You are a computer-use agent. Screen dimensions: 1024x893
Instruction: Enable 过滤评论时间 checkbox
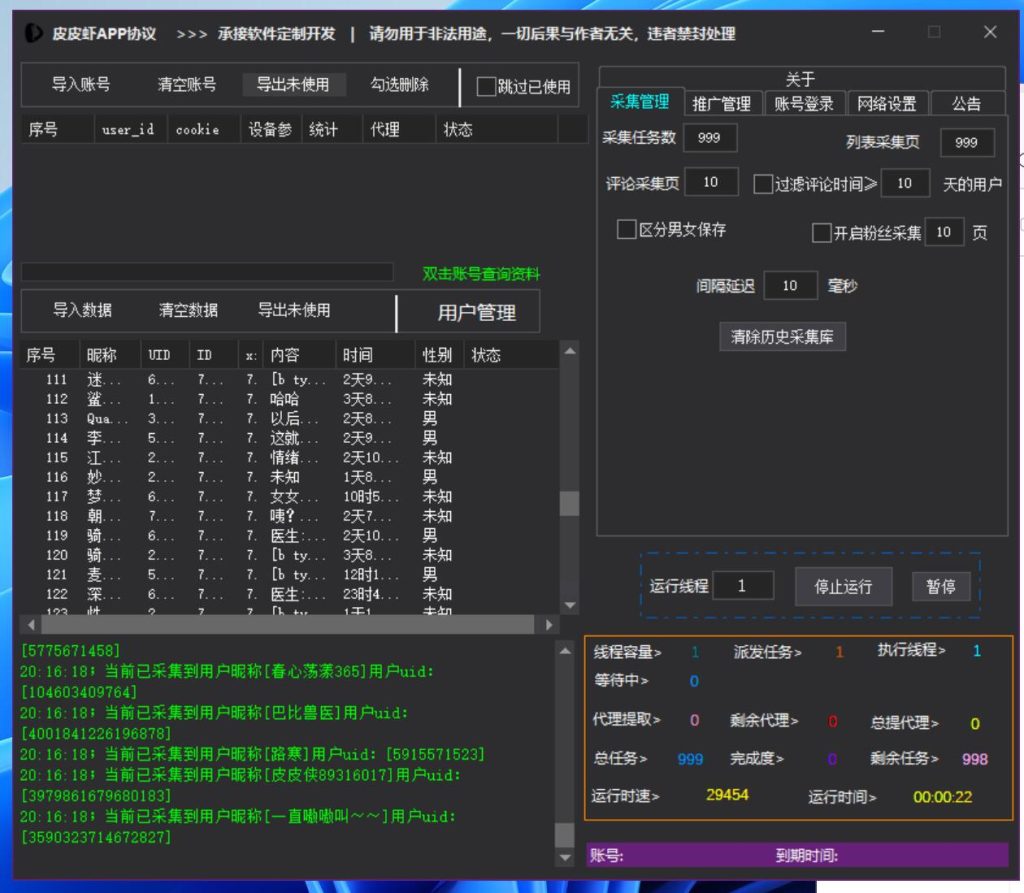click(763, 184)
